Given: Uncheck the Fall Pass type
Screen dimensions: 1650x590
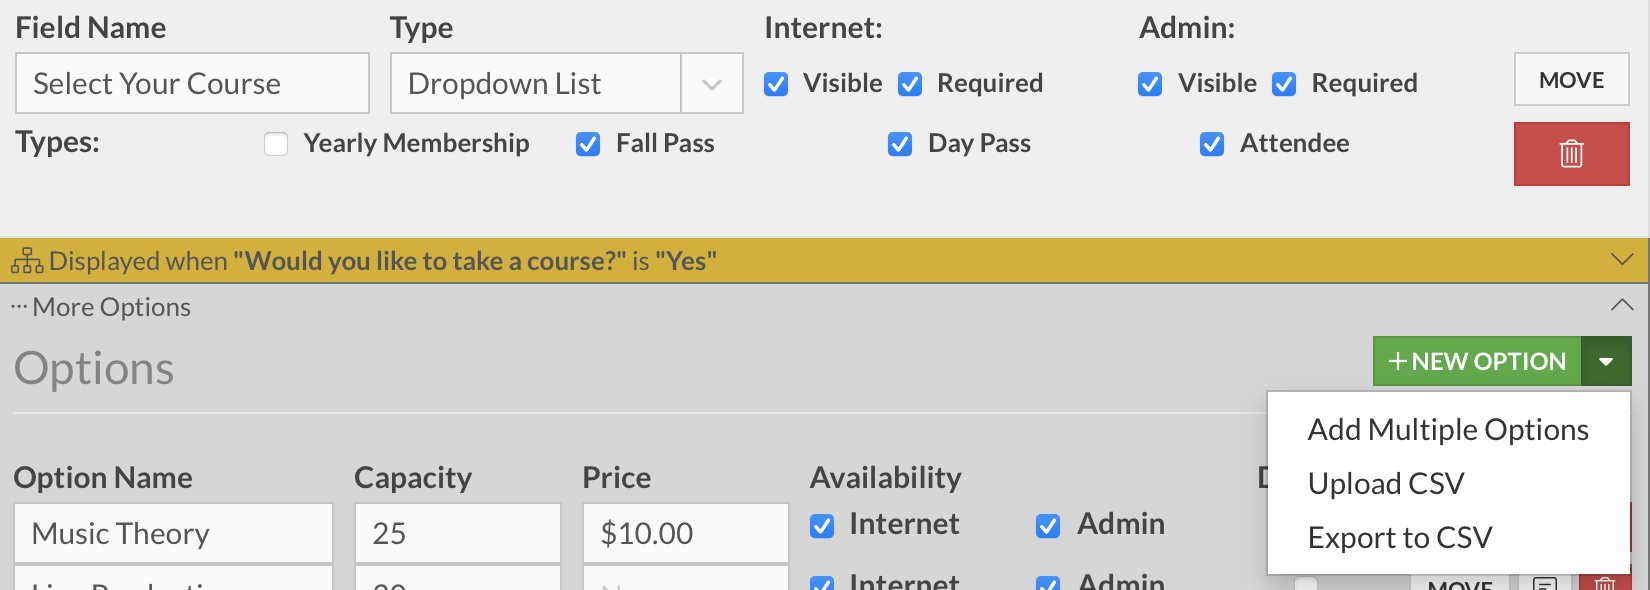Looking at the screenshot, I should click(x=588, y=144).
